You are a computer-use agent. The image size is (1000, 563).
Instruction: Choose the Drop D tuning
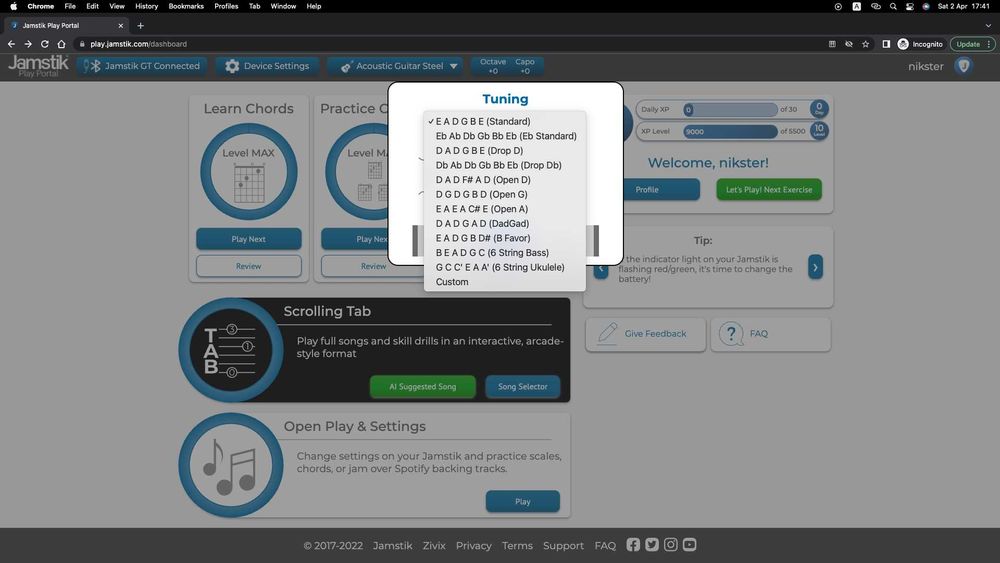click(x=504, y=150)
